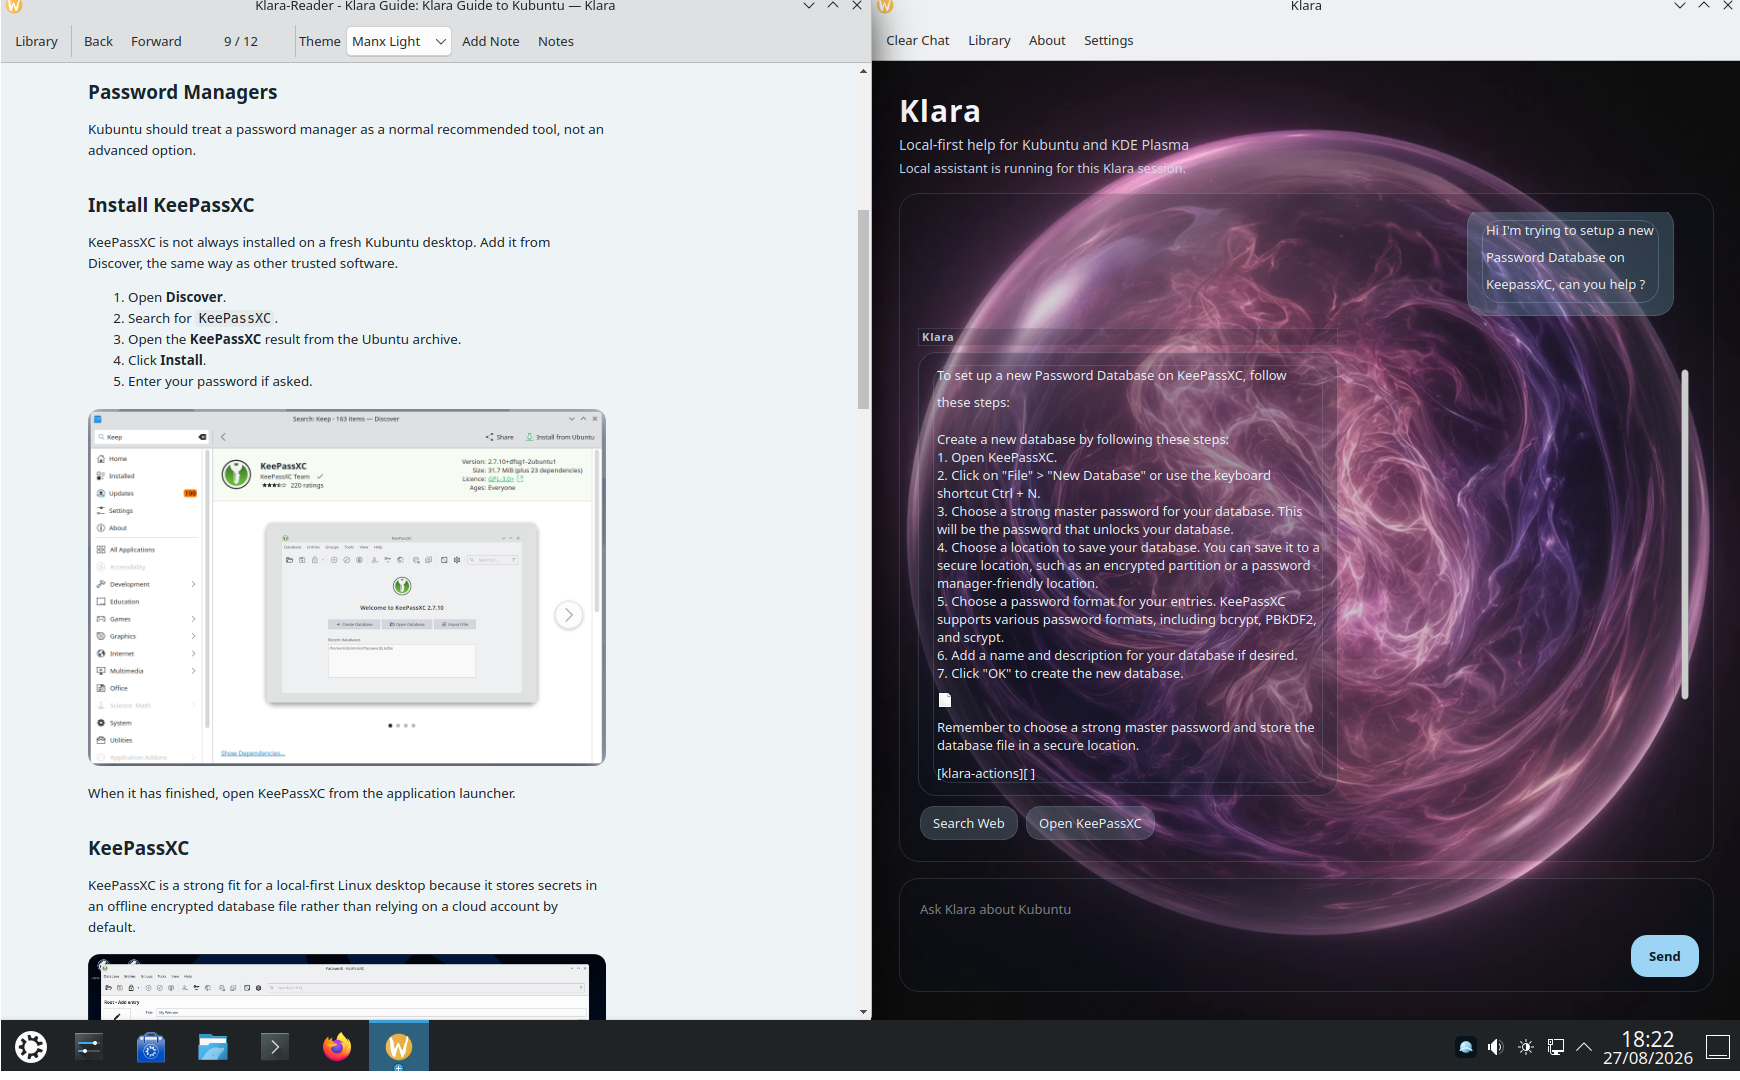Open the Discover KeePassXC screenshot image
This screenshot has width=1740, height=1080.
coord(347,587)
